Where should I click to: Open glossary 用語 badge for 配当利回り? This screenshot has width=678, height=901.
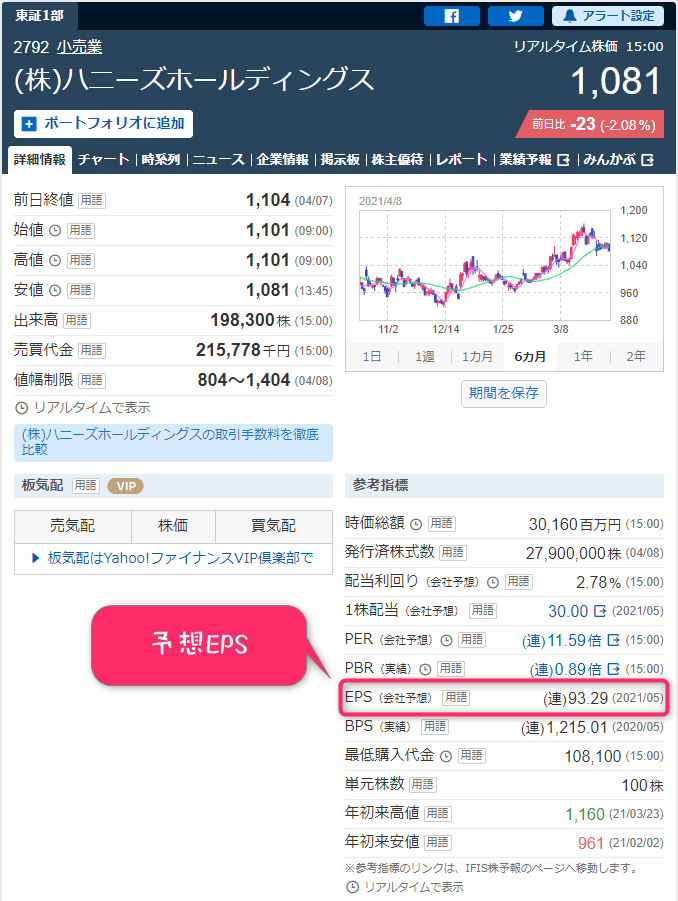[518, 582]
